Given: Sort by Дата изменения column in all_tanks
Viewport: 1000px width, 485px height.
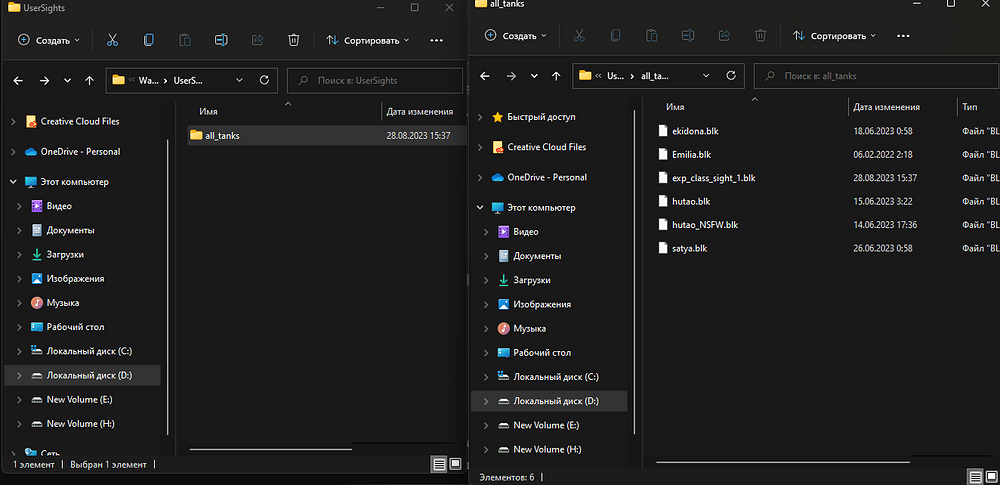Looking at the screenshot, I should [x=886, y=106].
